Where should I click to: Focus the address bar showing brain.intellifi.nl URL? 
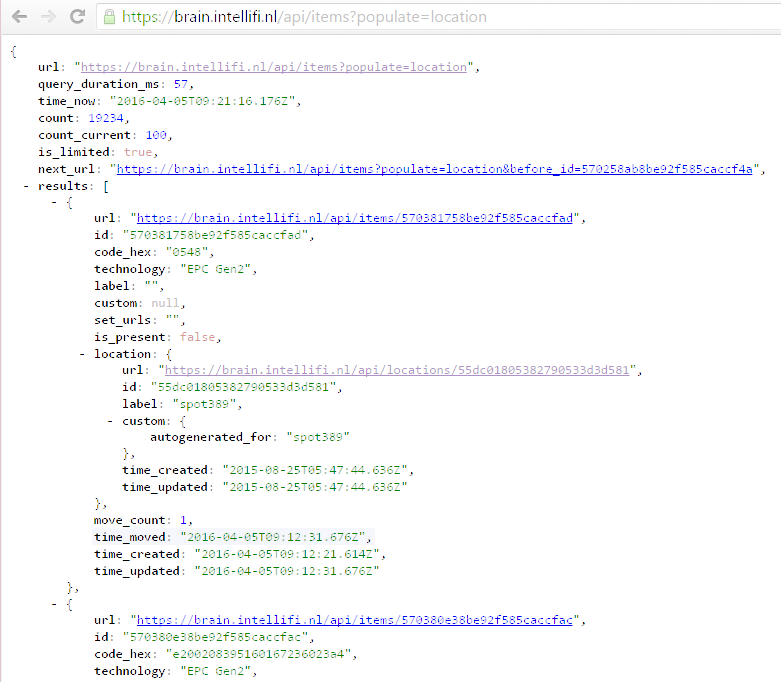(438, 17)
